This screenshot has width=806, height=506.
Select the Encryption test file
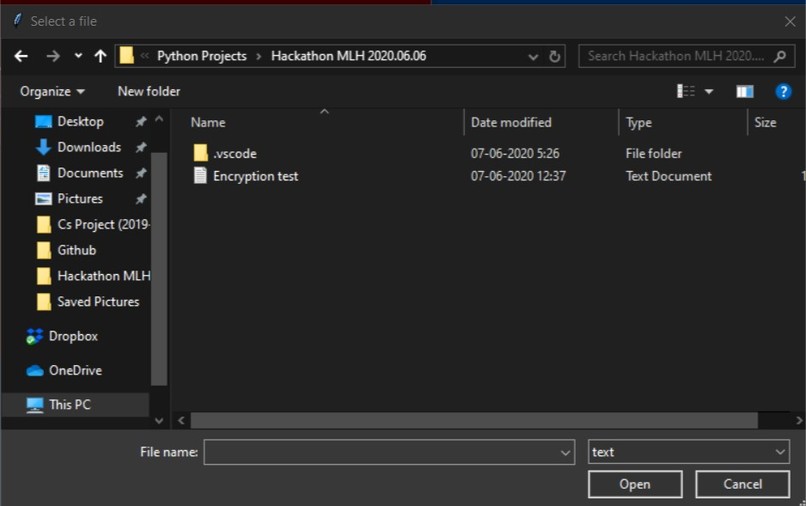(x=255, y=176)
